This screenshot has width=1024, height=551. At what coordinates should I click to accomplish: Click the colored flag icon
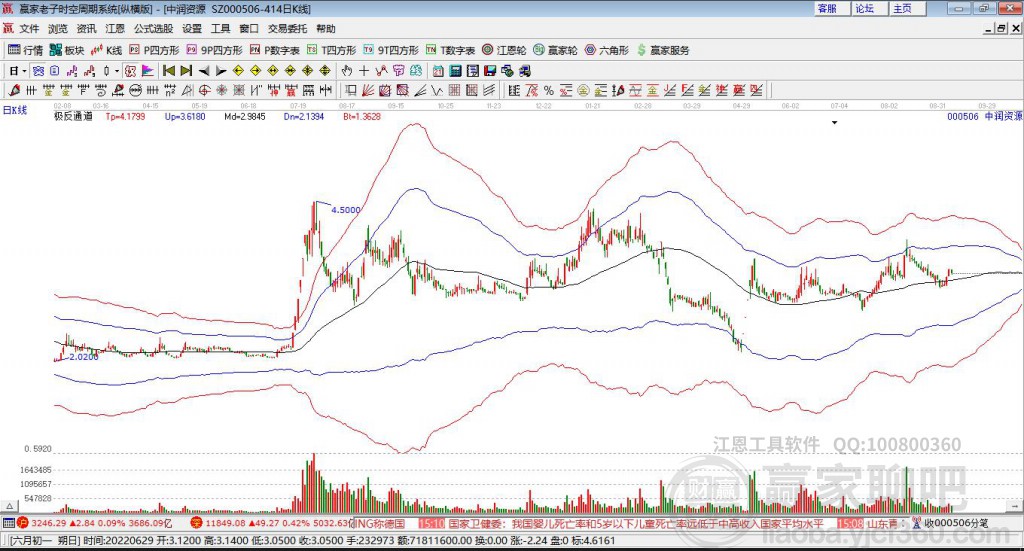pyautogui.click(x=148, y=71)
